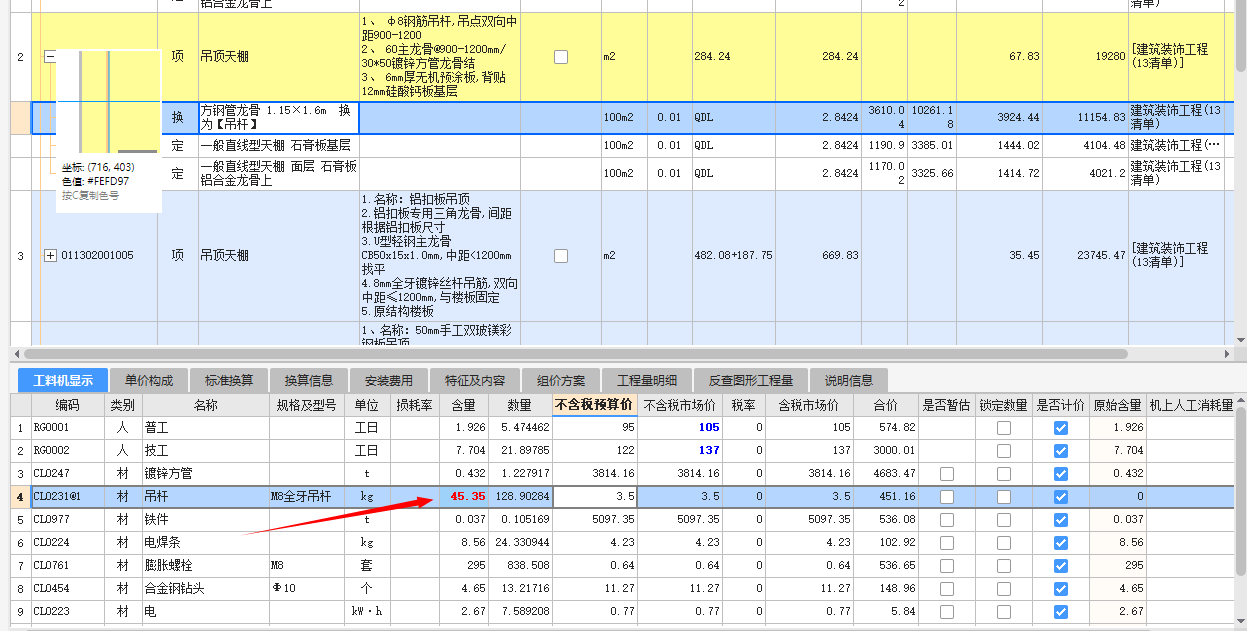Uncheck 是否计价 for 吊杆 row
Viewport: 1247px width, 631px height.
click(1061, 497)
